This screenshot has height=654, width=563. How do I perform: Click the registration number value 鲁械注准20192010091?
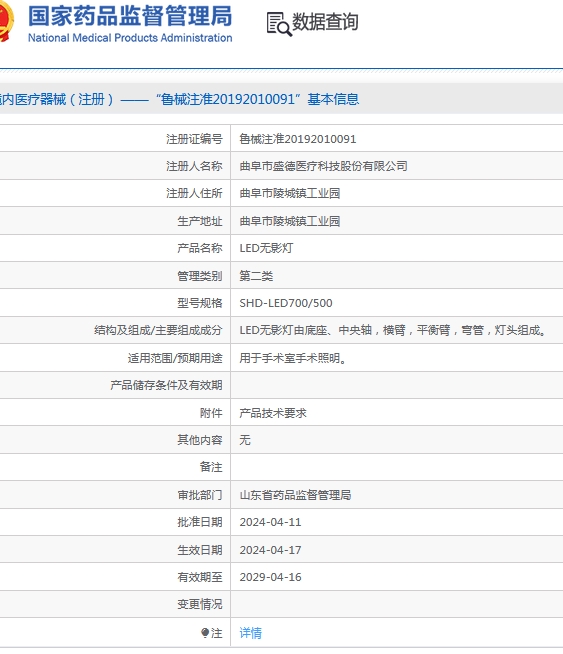click(x=298, y=139)
